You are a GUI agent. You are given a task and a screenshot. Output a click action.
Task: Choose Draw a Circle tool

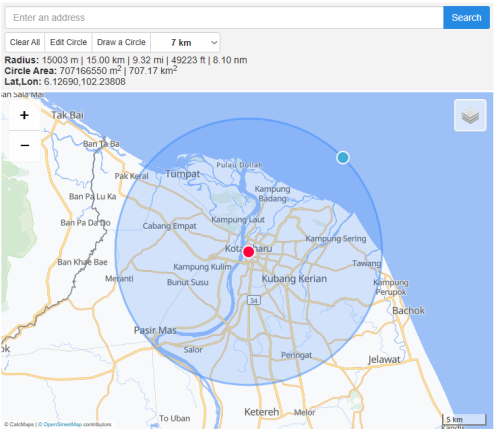coord(121,42)
